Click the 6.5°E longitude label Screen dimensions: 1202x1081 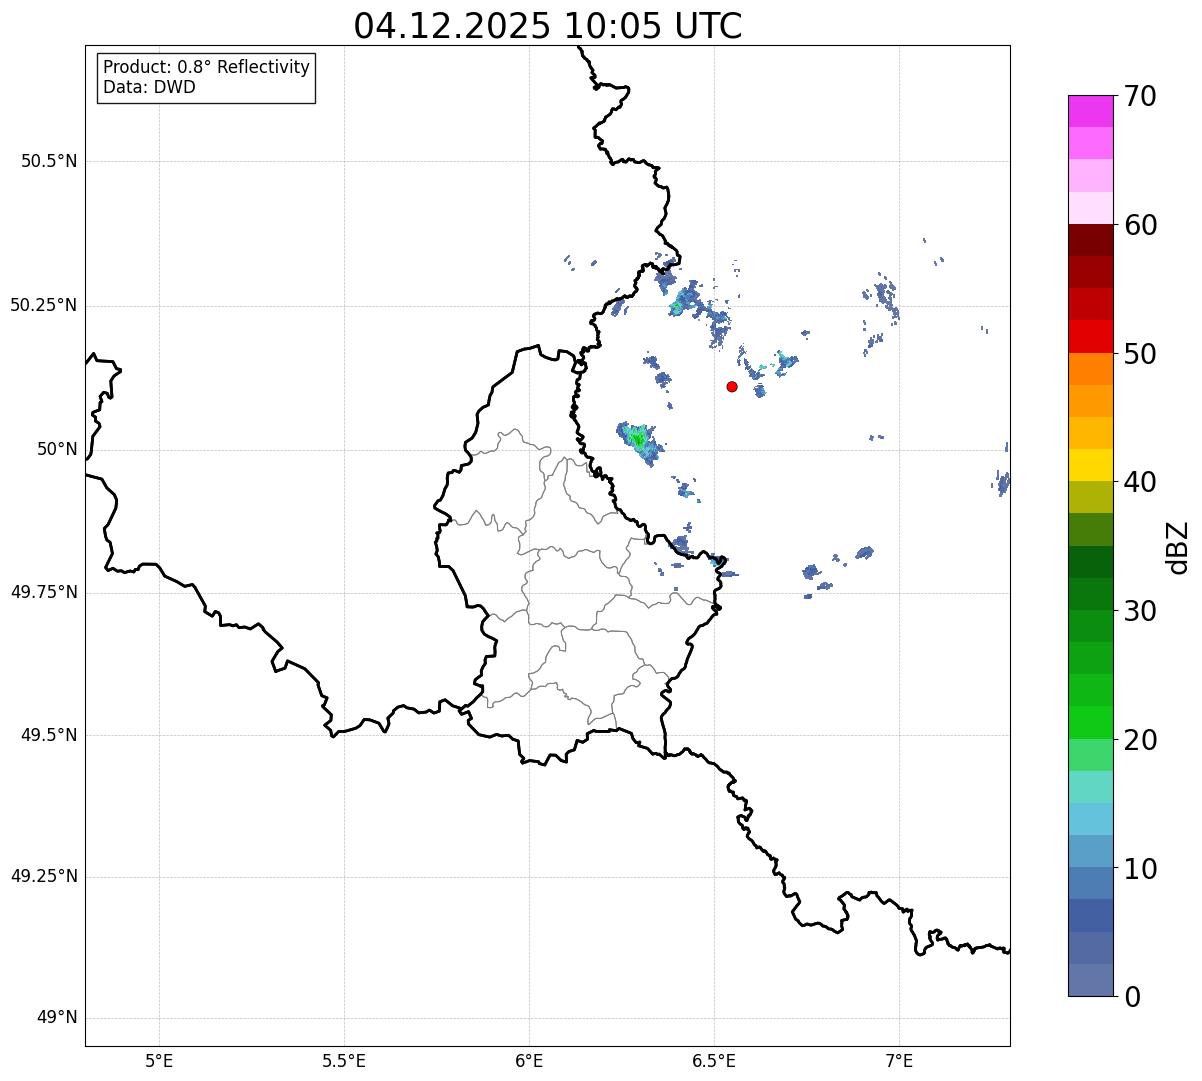[714, 1061]
